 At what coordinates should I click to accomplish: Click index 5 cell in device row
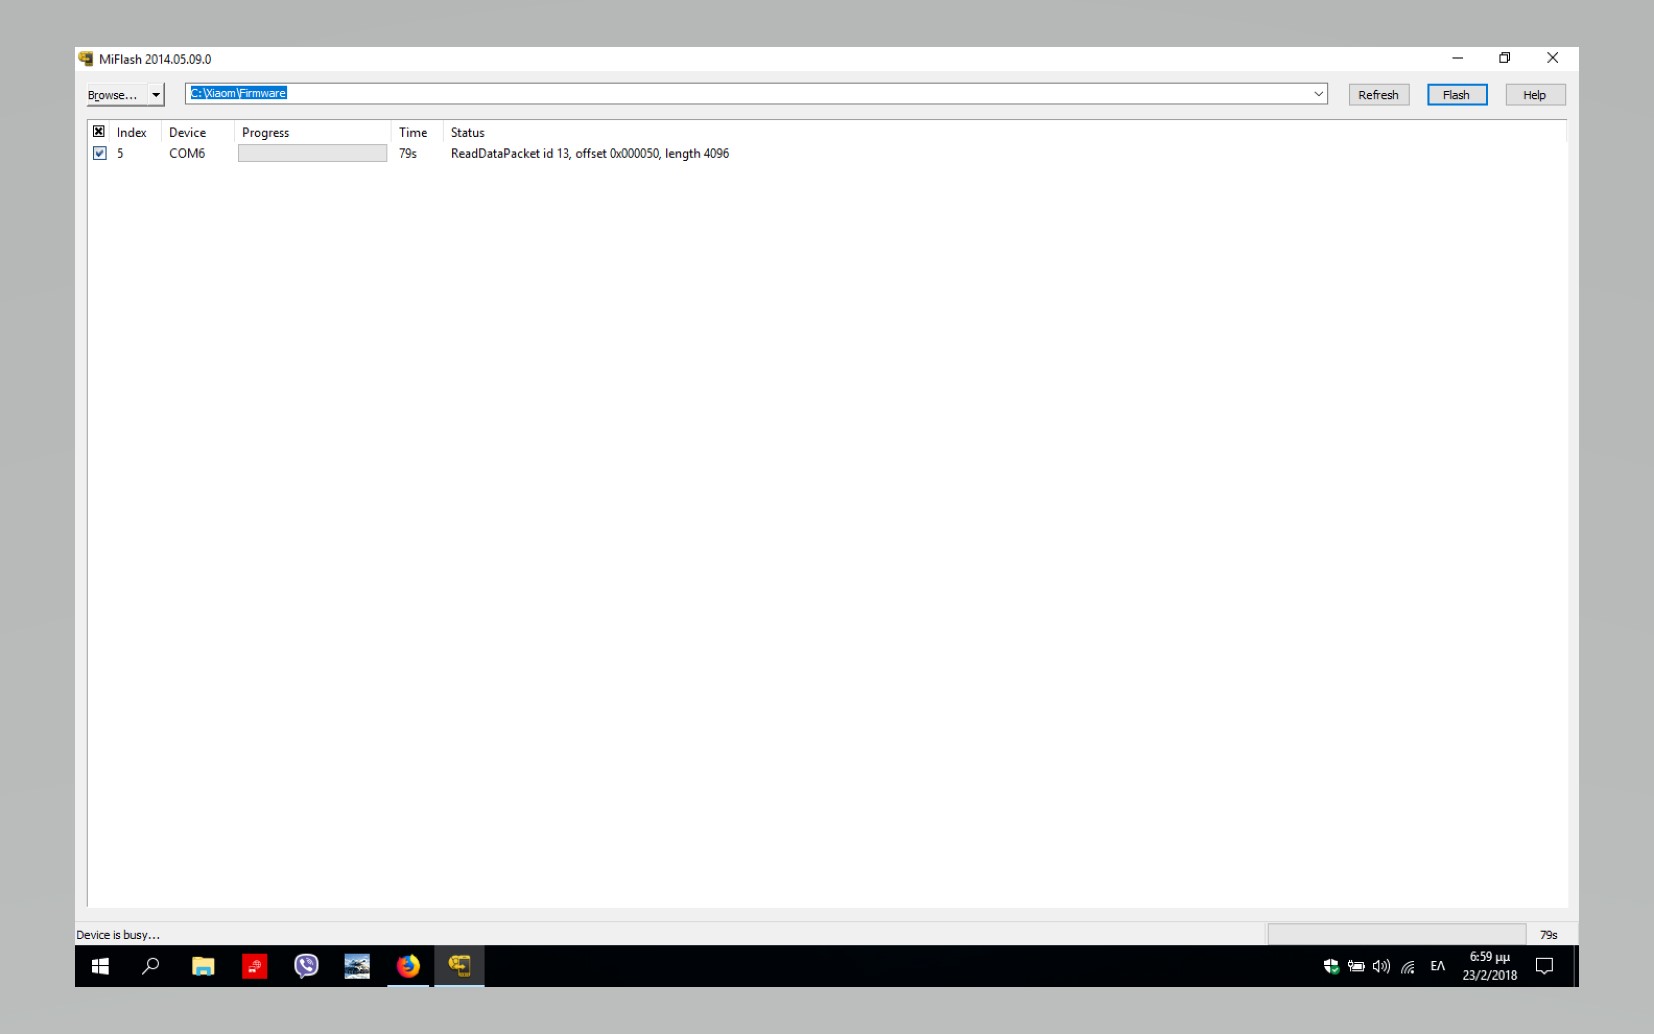tap(120, 153)
